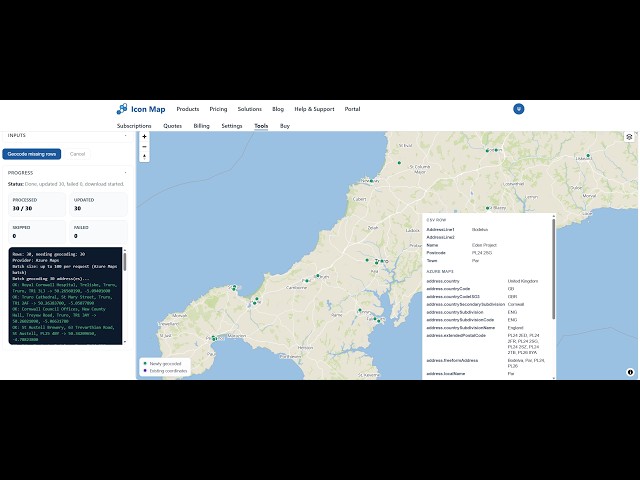
Task: Click the popup scrollbar down arrow
Action: 553,378
